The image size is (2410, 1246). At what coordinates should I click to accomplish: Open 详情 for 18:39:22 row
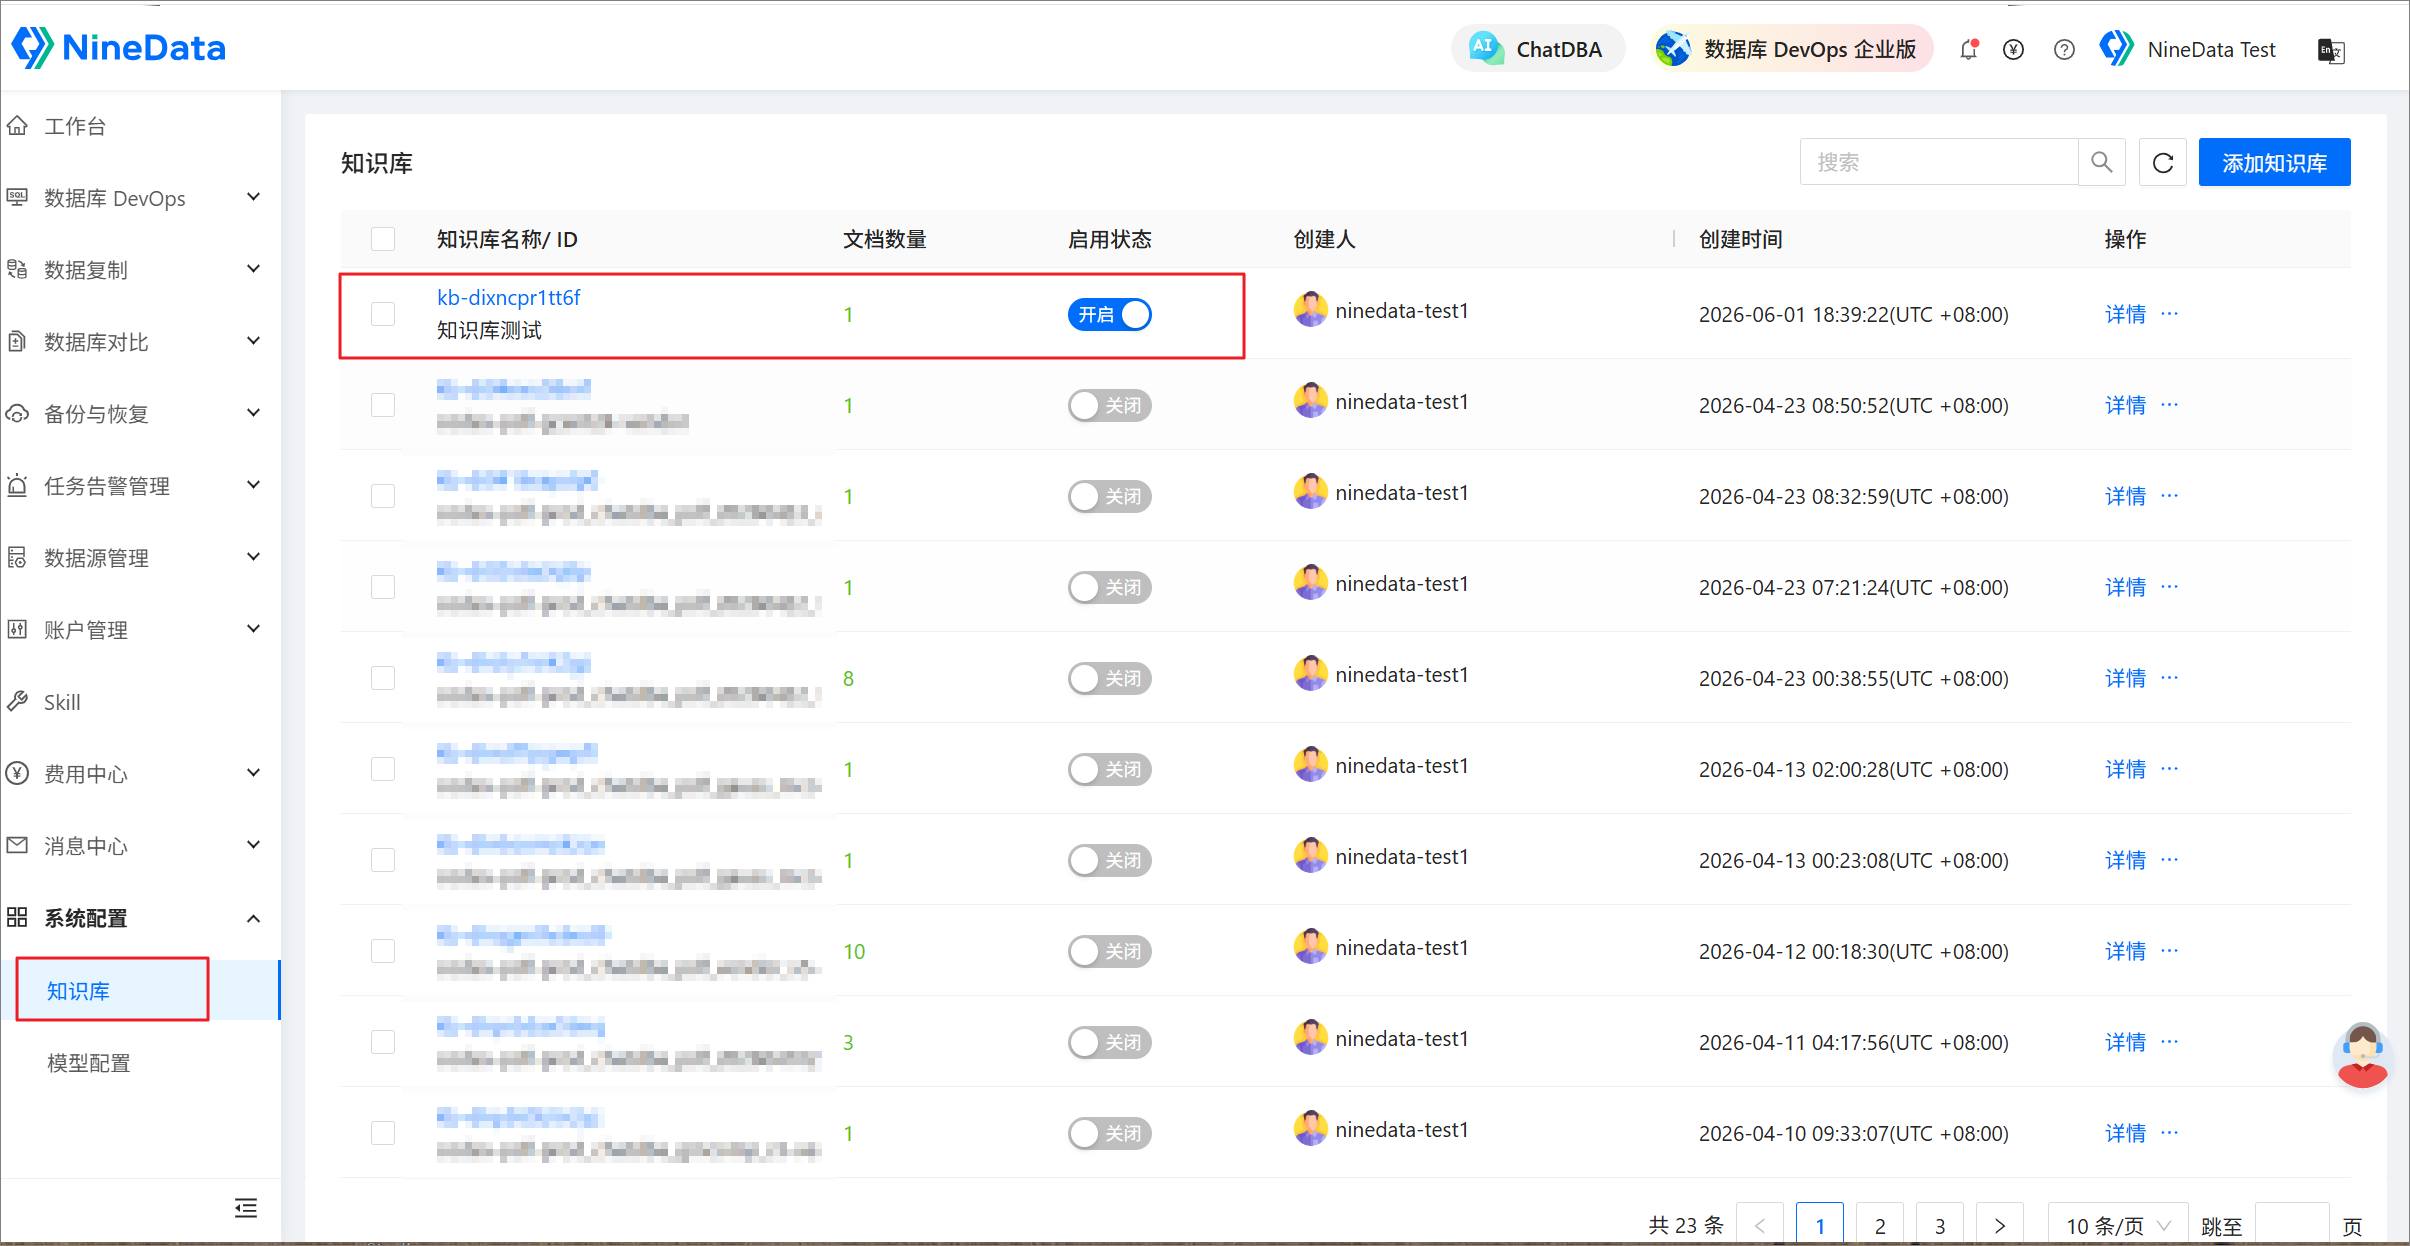tap(2125, 314)
